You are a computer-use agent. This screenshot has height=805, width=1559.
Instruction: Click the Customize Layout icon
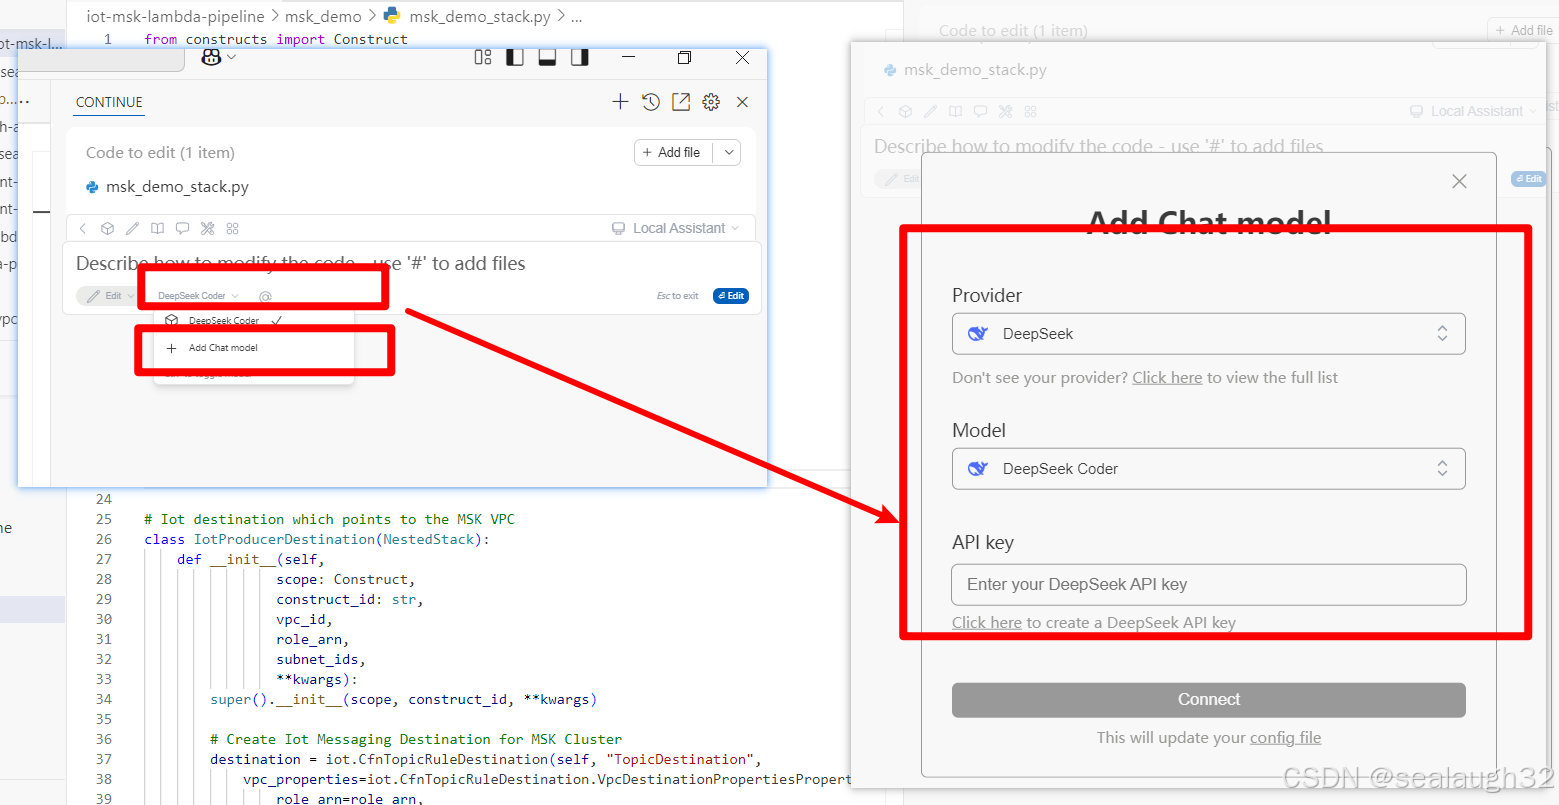click(483, 57)
